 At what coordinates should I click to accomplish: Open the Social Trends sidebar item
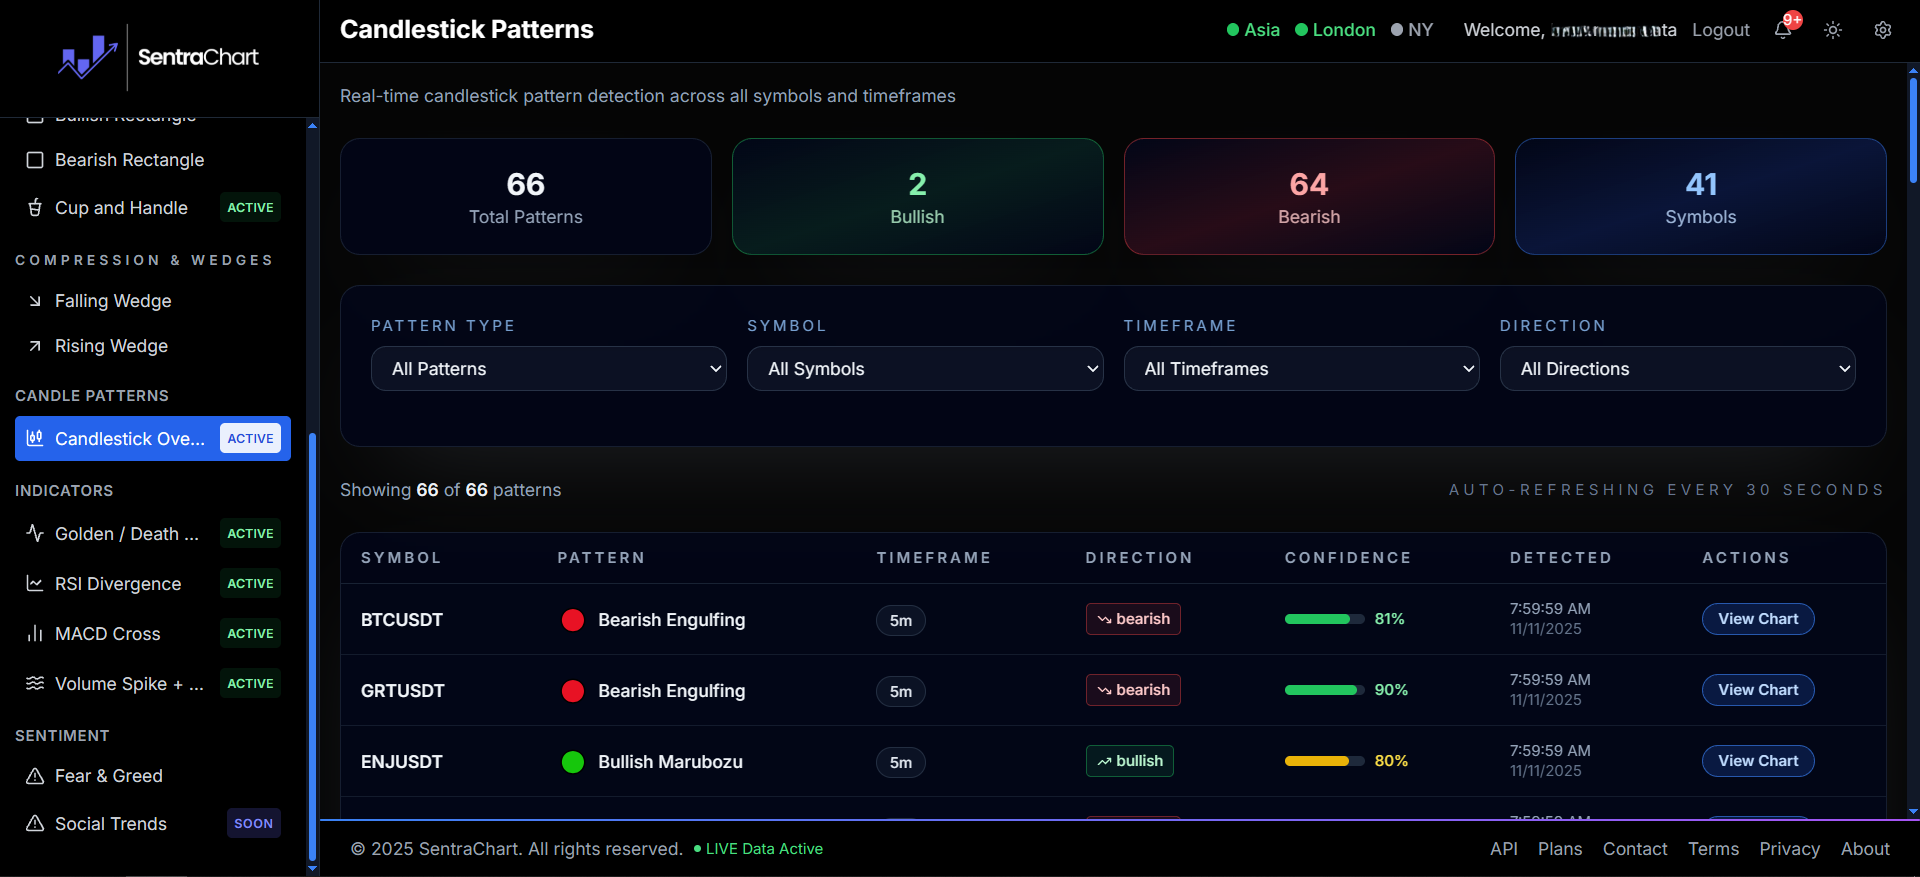[153, 823]
